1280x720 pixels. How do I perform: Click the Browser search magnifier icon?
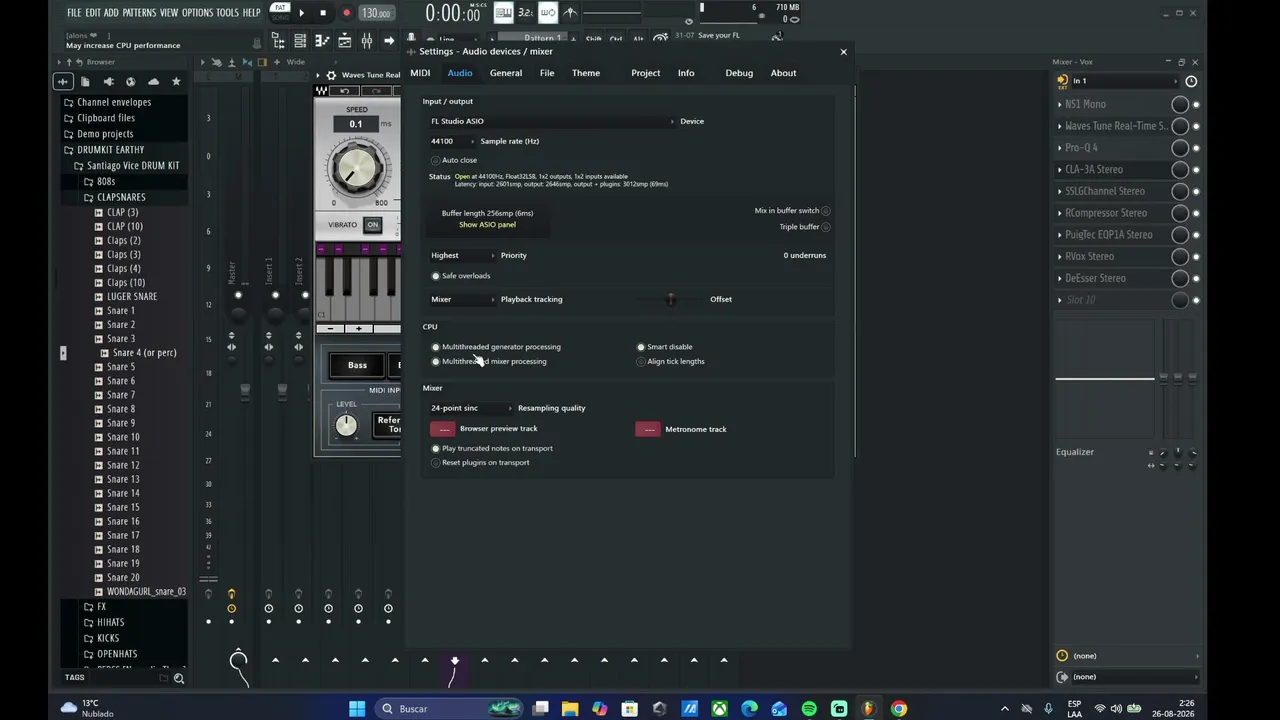(179, 678)
